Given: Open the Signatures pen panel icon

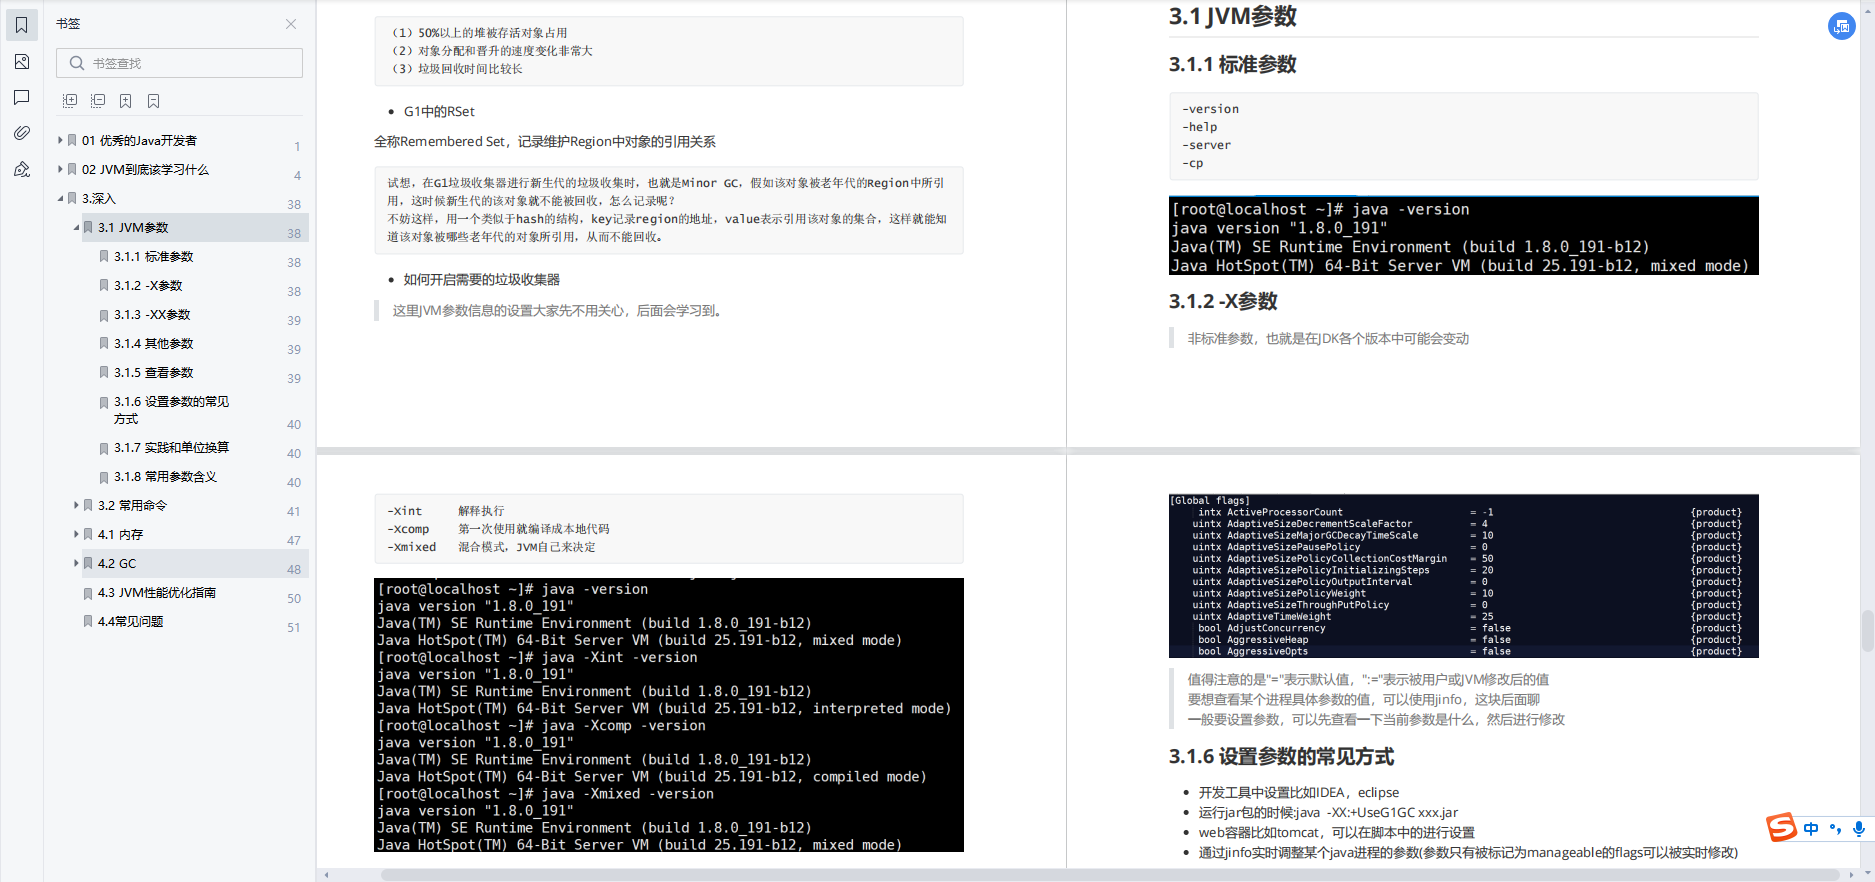Looking at the screenshot, I should coord(21,169).
